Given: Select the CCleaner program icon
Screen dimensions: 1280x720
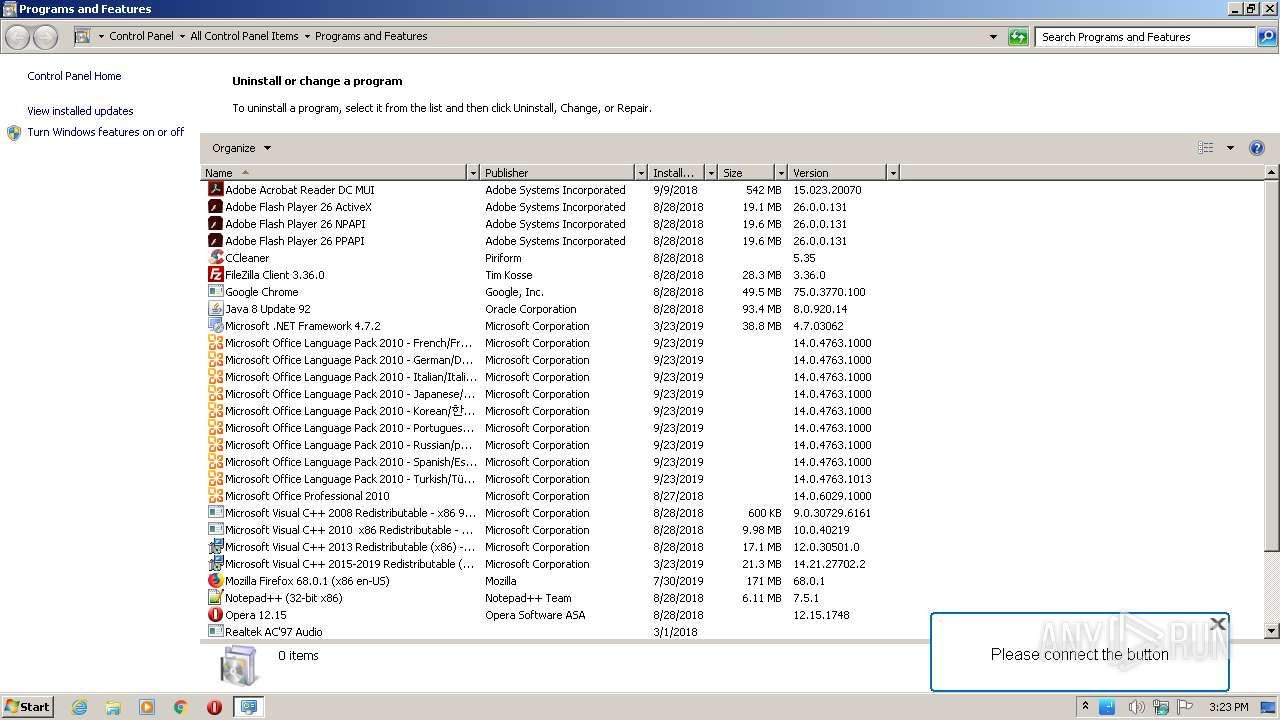Looking at the screenshot, I should tap(215, 258).
